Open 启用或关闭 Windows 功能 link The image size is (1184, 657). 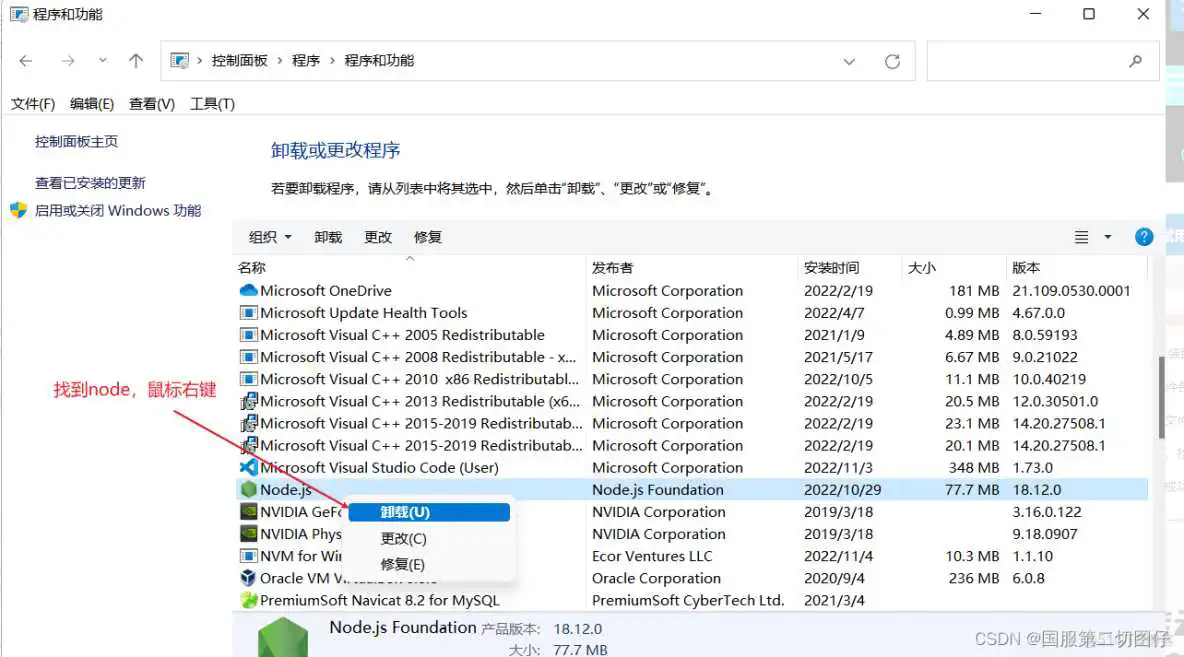pyautogui.click(x=118, y=210)
